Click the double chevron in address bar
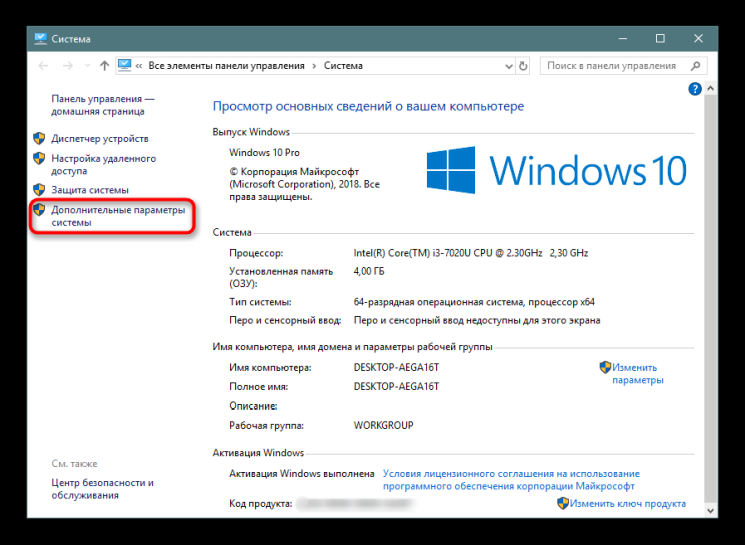 139,66
